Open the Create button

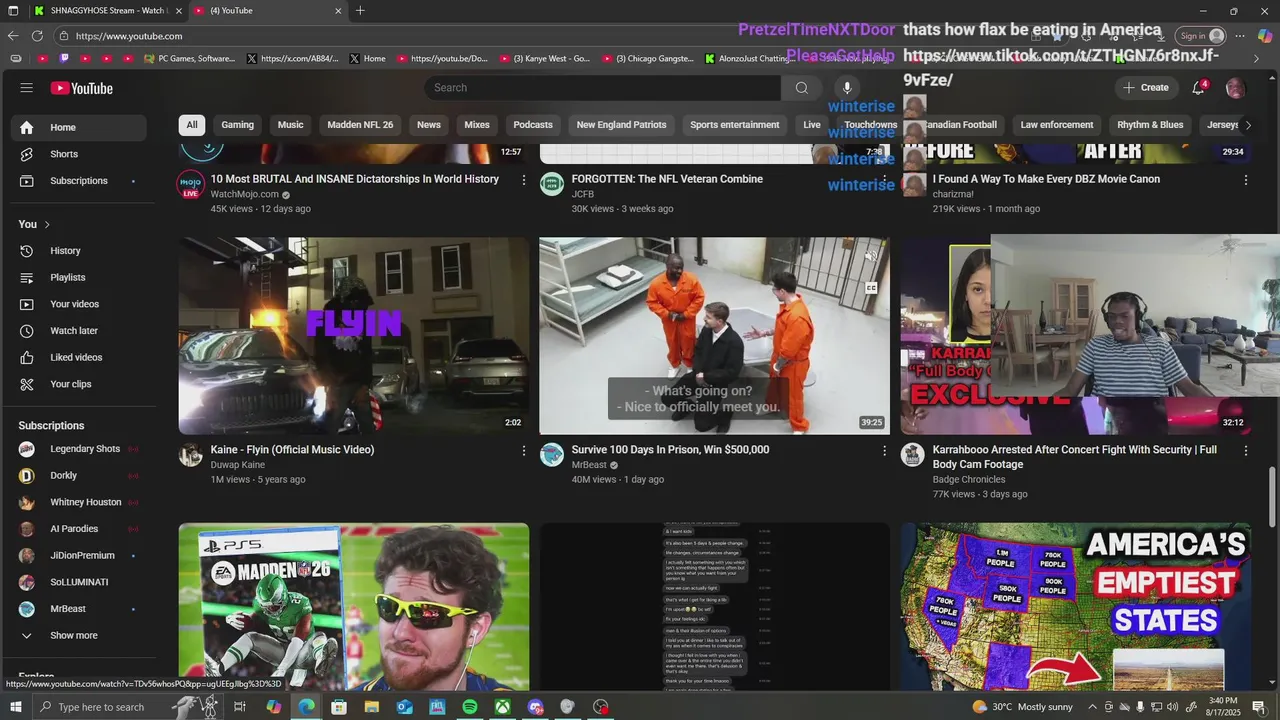click(1146, 88)
